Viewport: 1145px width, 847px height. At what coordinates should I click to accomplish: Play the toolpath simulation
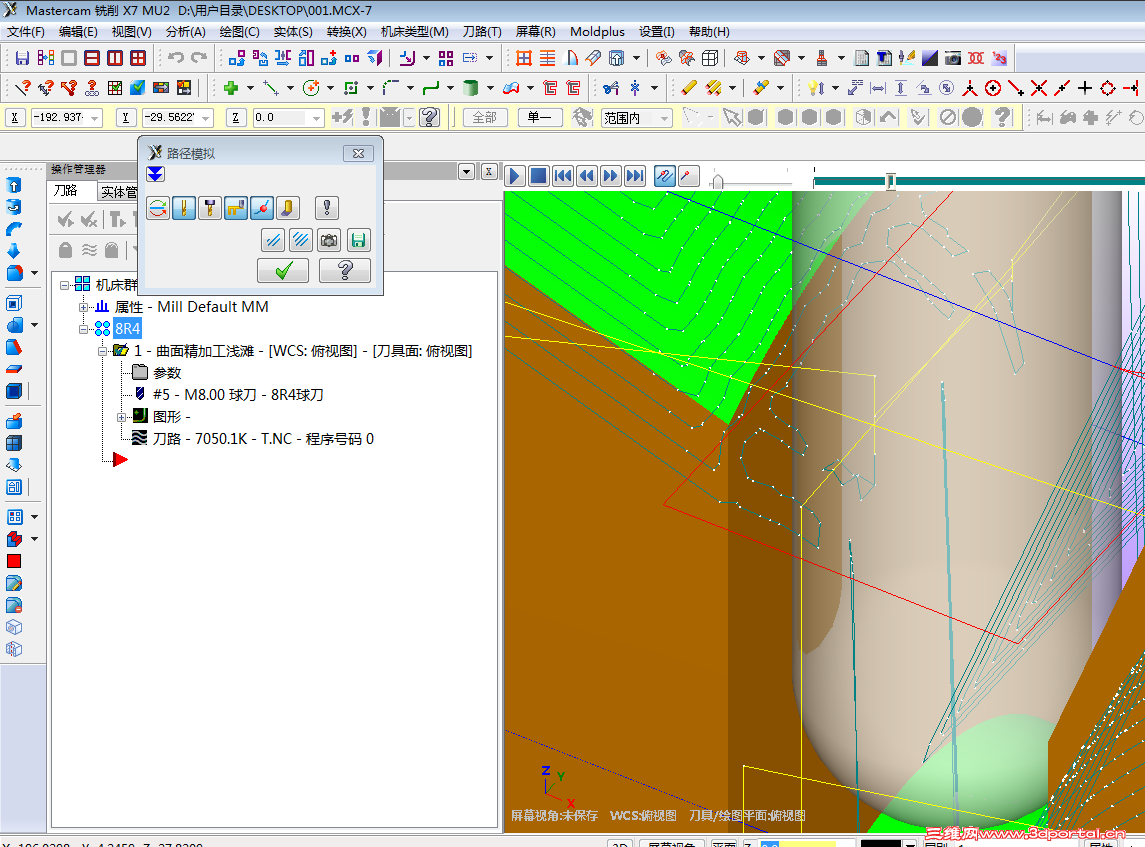pos(514,176)
